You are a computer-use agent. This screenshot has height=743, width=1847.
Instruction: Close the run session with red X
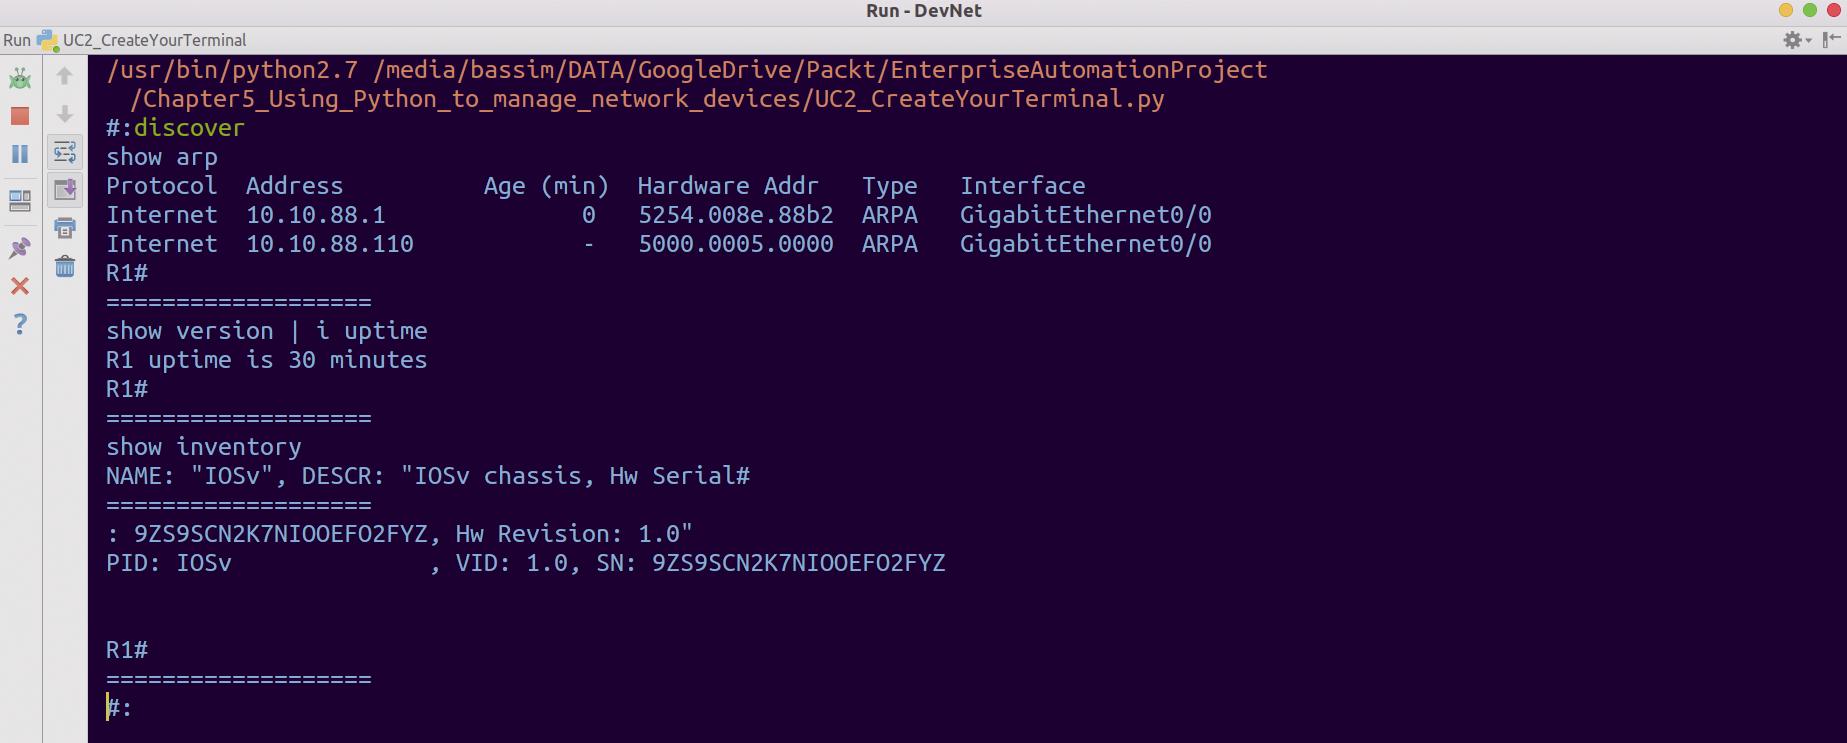tap(19, 287)
